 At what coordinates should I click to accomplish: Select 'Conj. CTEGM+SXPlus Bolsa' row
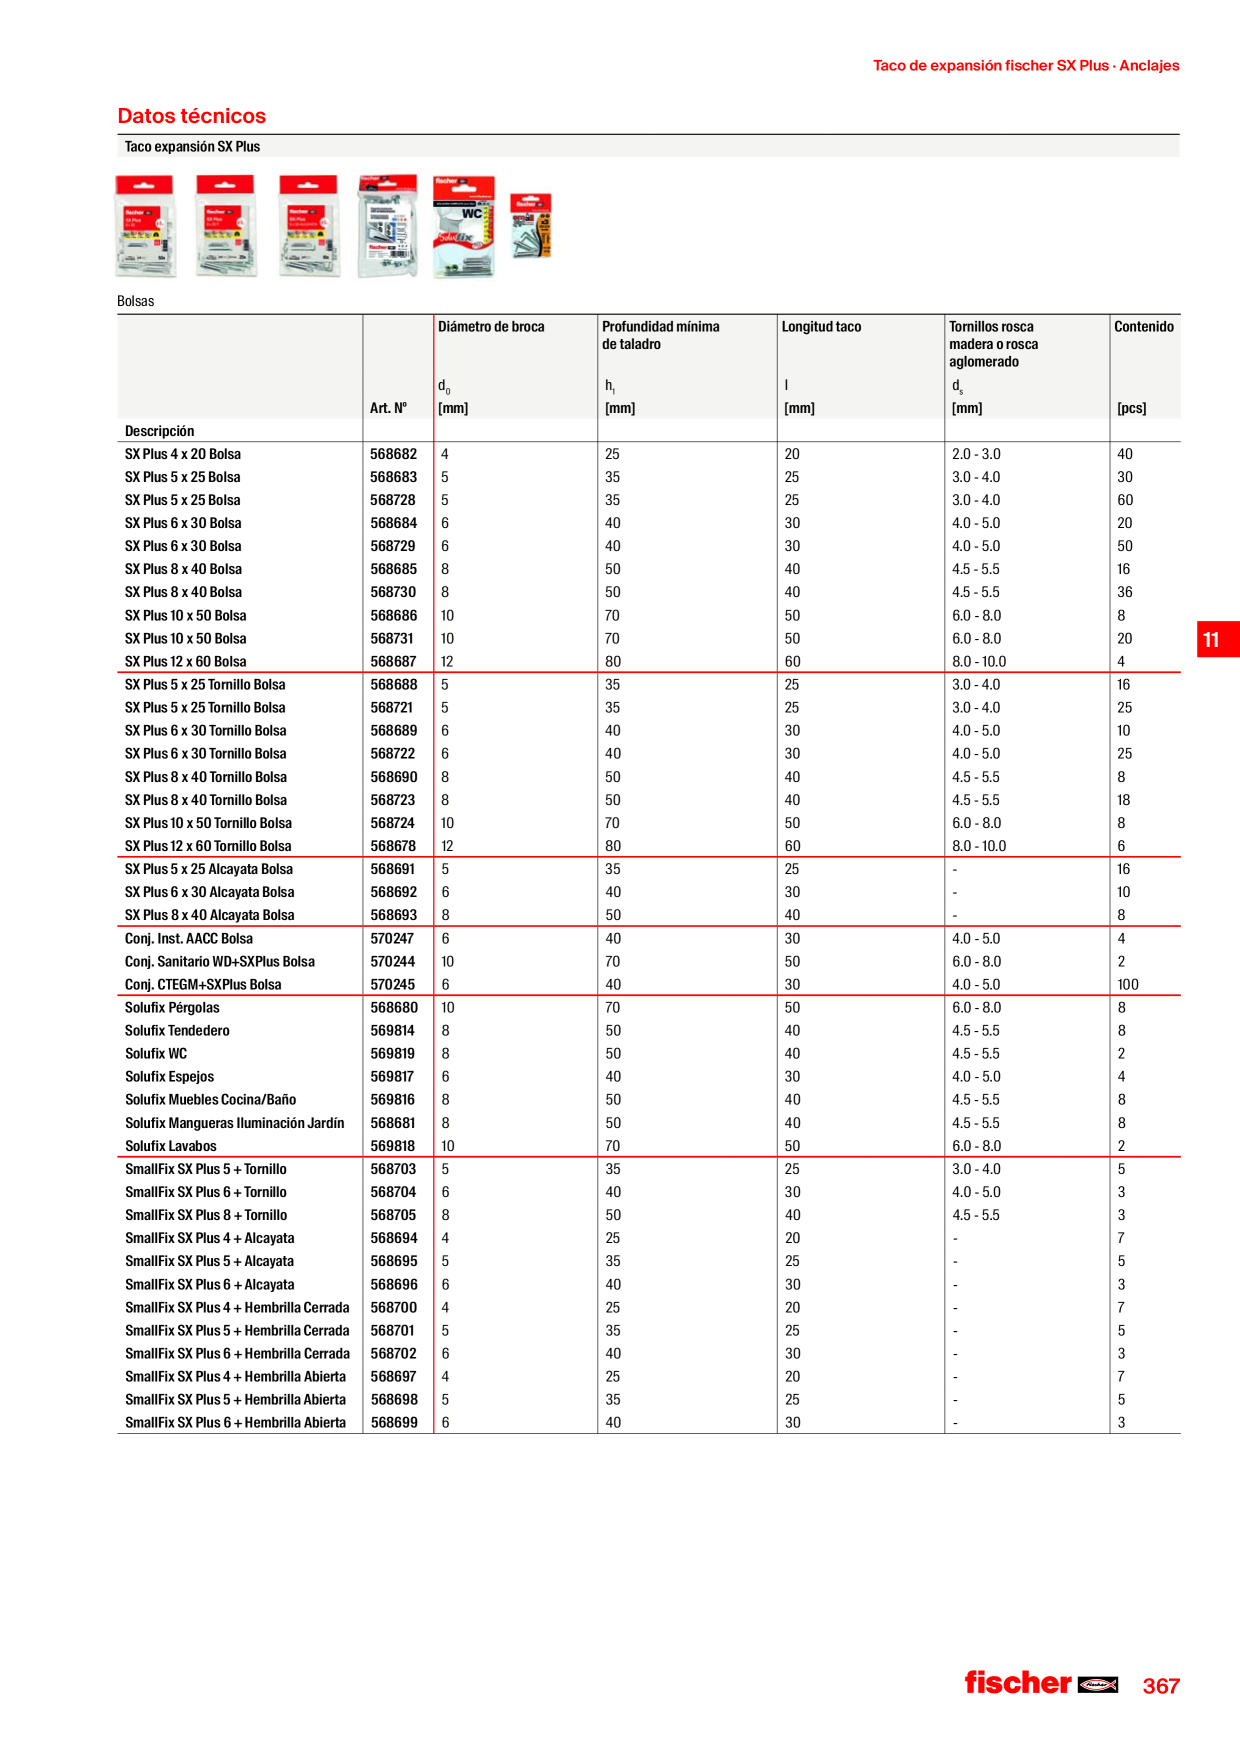click(649, 985)
